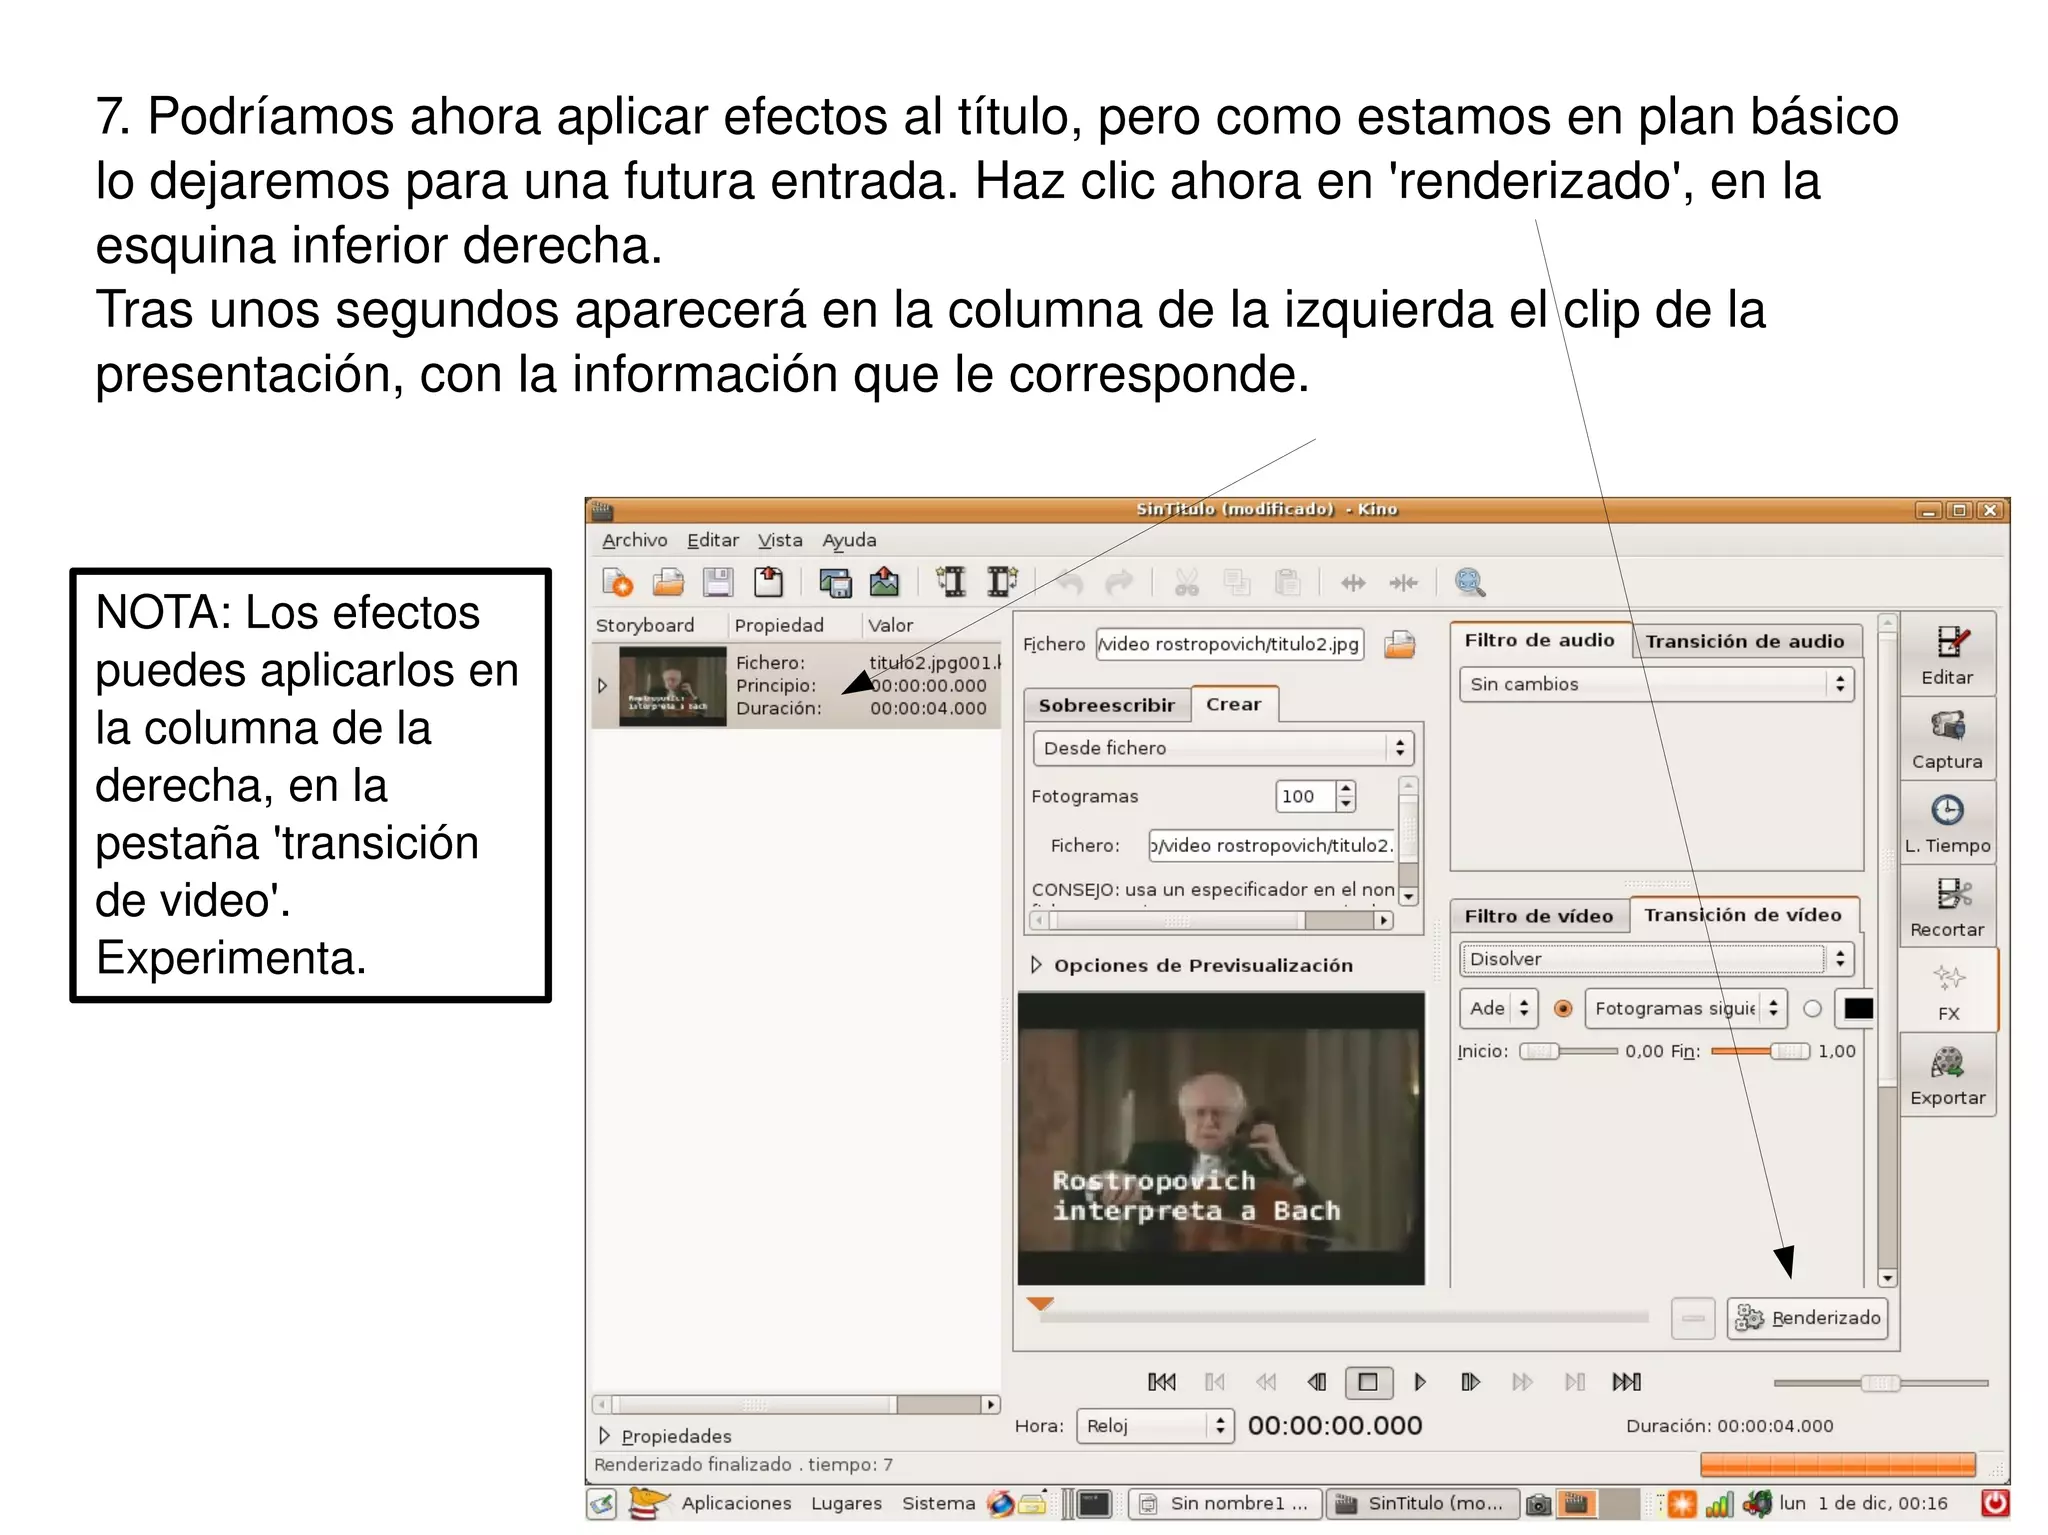
Task: Switch to the Editar mode
Action: pos(1947,654)
